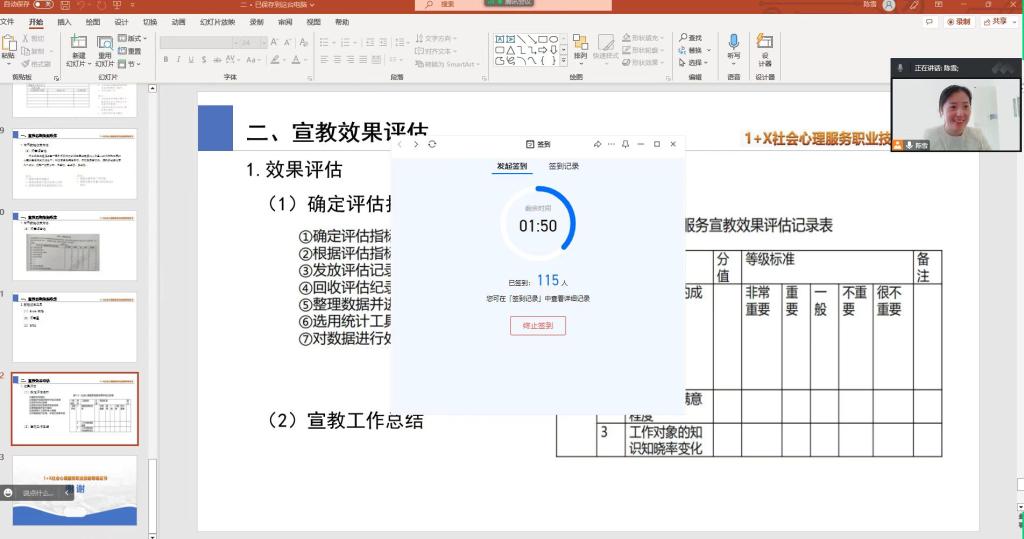Toggle the 自动保存 AutoSave switch
This screenshot has width=1024, height=539.
pos(43,5)
